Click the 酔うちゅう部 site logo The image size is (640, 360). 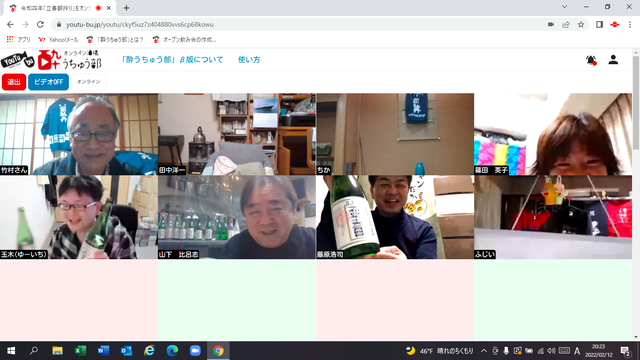coord(70,60)
